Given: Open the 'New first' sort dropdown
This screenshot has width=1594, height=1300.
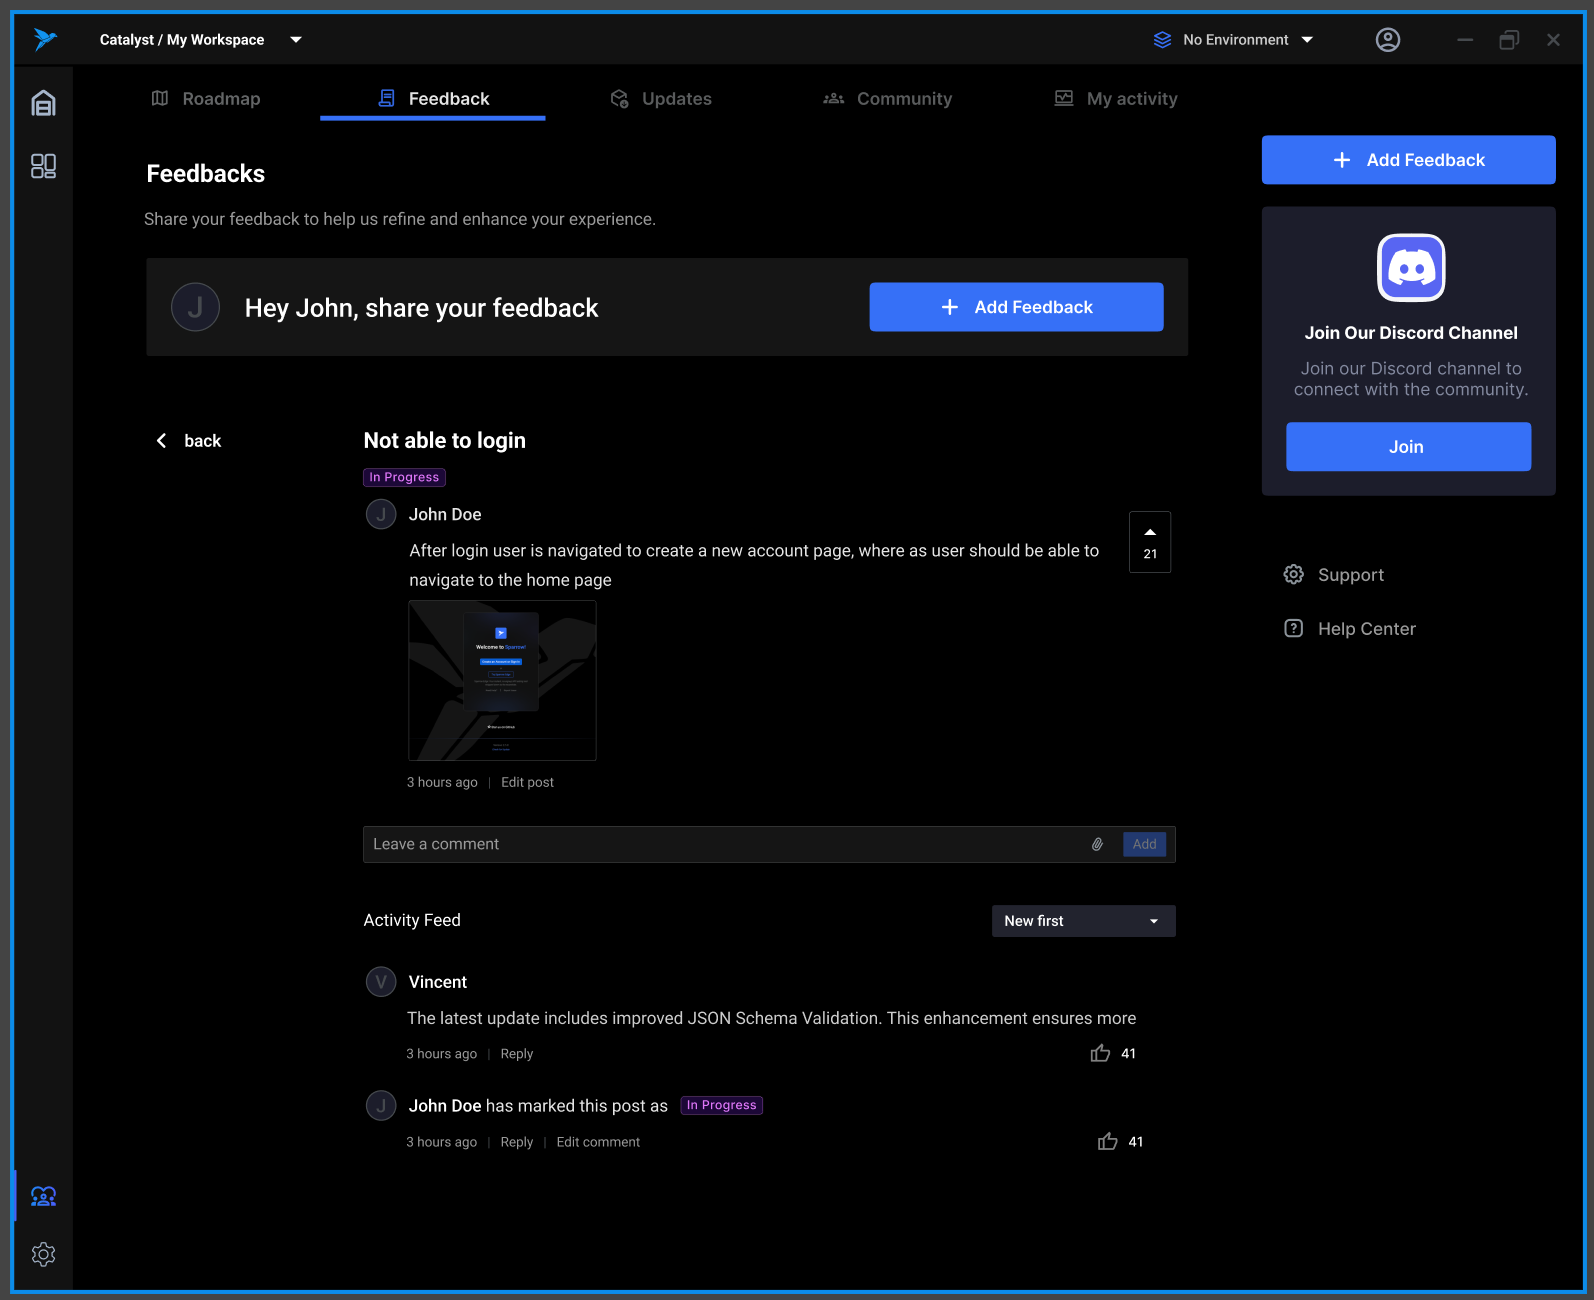Looking at the screenshot, I should tap(1082, 921).
